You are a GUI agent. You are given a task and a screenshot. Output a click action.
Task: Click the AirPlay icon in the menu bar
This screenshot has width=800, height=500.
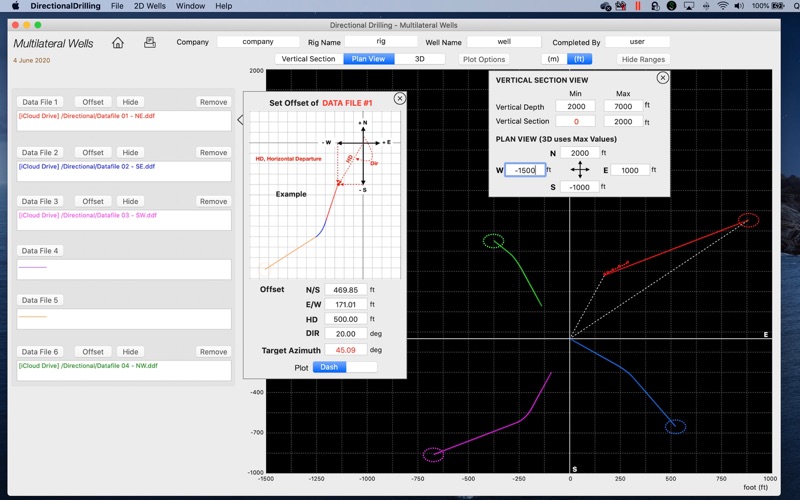tap(687, 6)
